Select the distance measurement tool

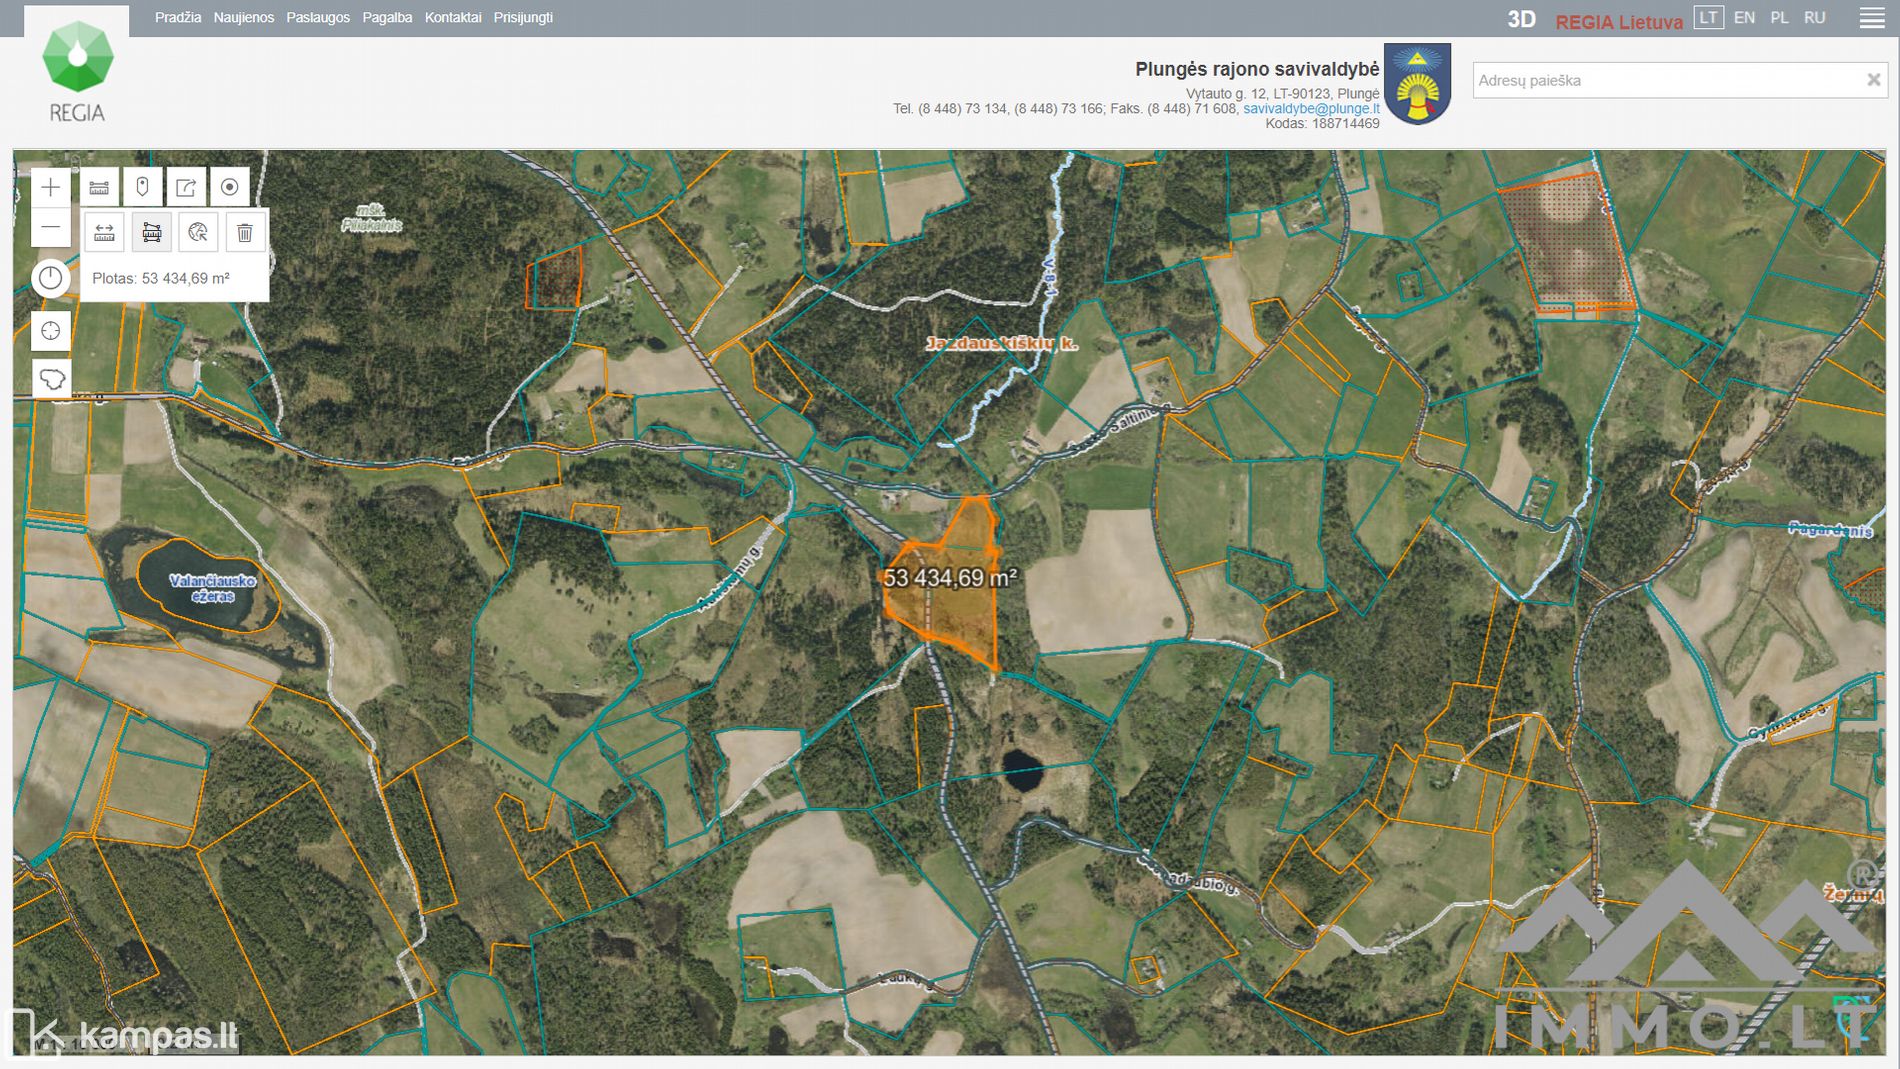tap(104, 233)
